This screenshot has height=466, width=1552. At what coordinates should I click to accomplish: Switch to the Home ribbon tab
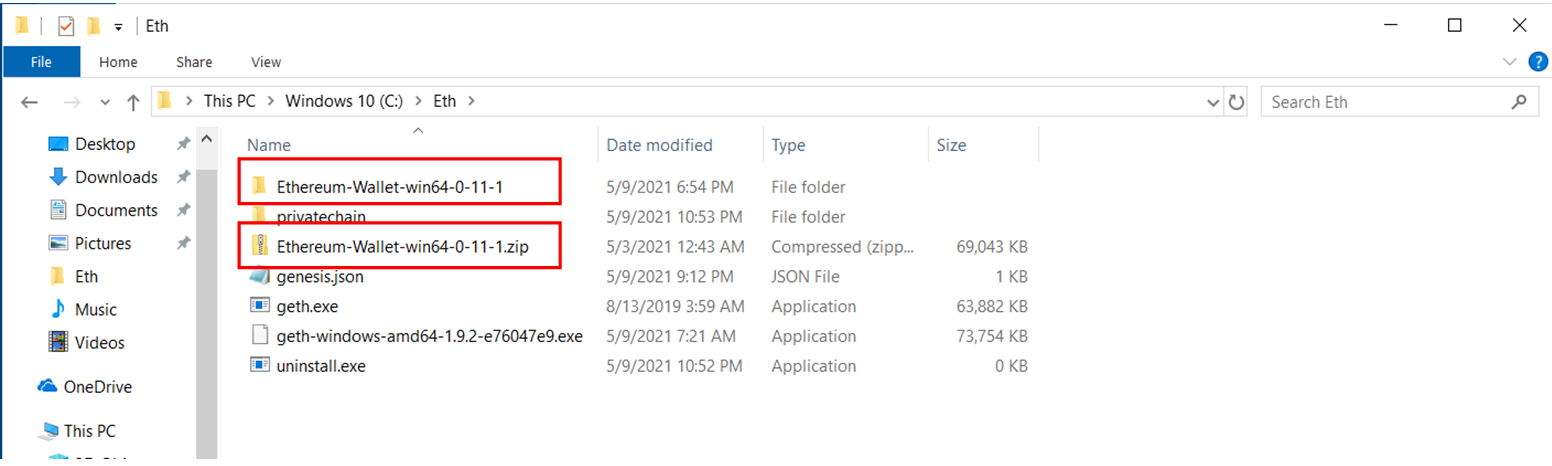coord(118,62)
